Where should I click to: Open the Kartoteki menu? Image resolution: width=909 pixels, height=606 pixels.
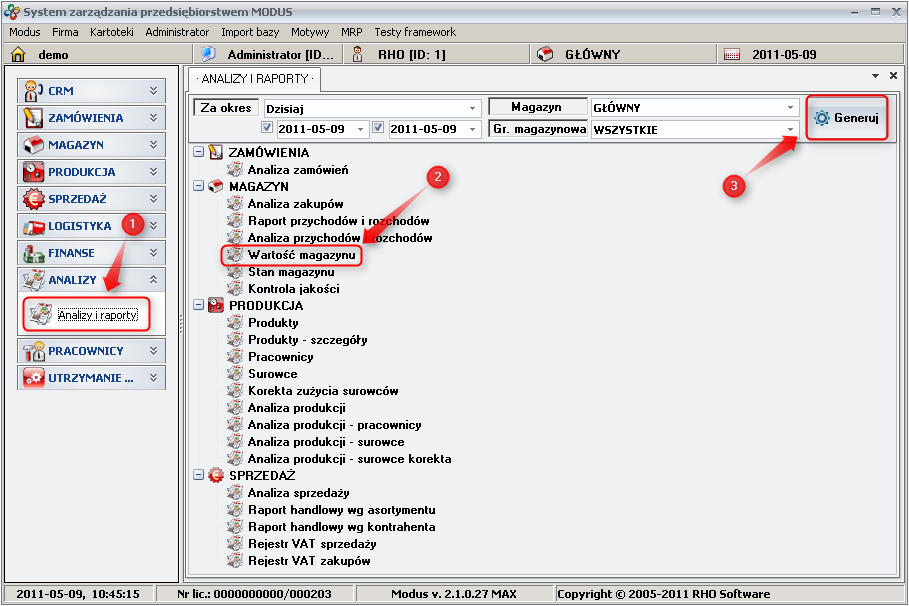pos(112,32)
